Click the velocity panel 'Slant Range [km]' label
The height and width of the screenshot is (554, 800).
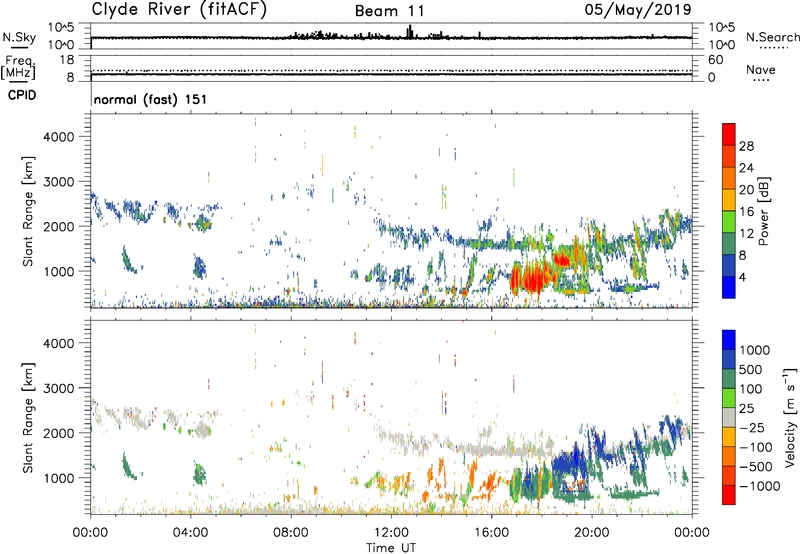click(28, 417)
